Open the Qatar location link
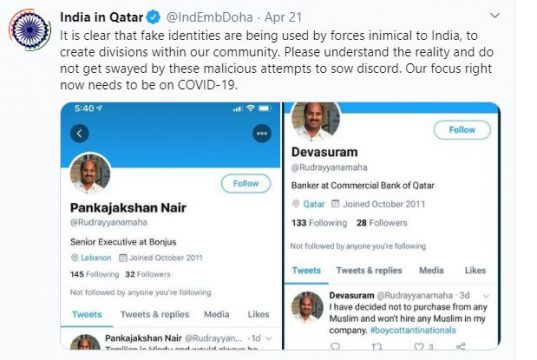Screen dimensions: 537x360 point(314,204)
